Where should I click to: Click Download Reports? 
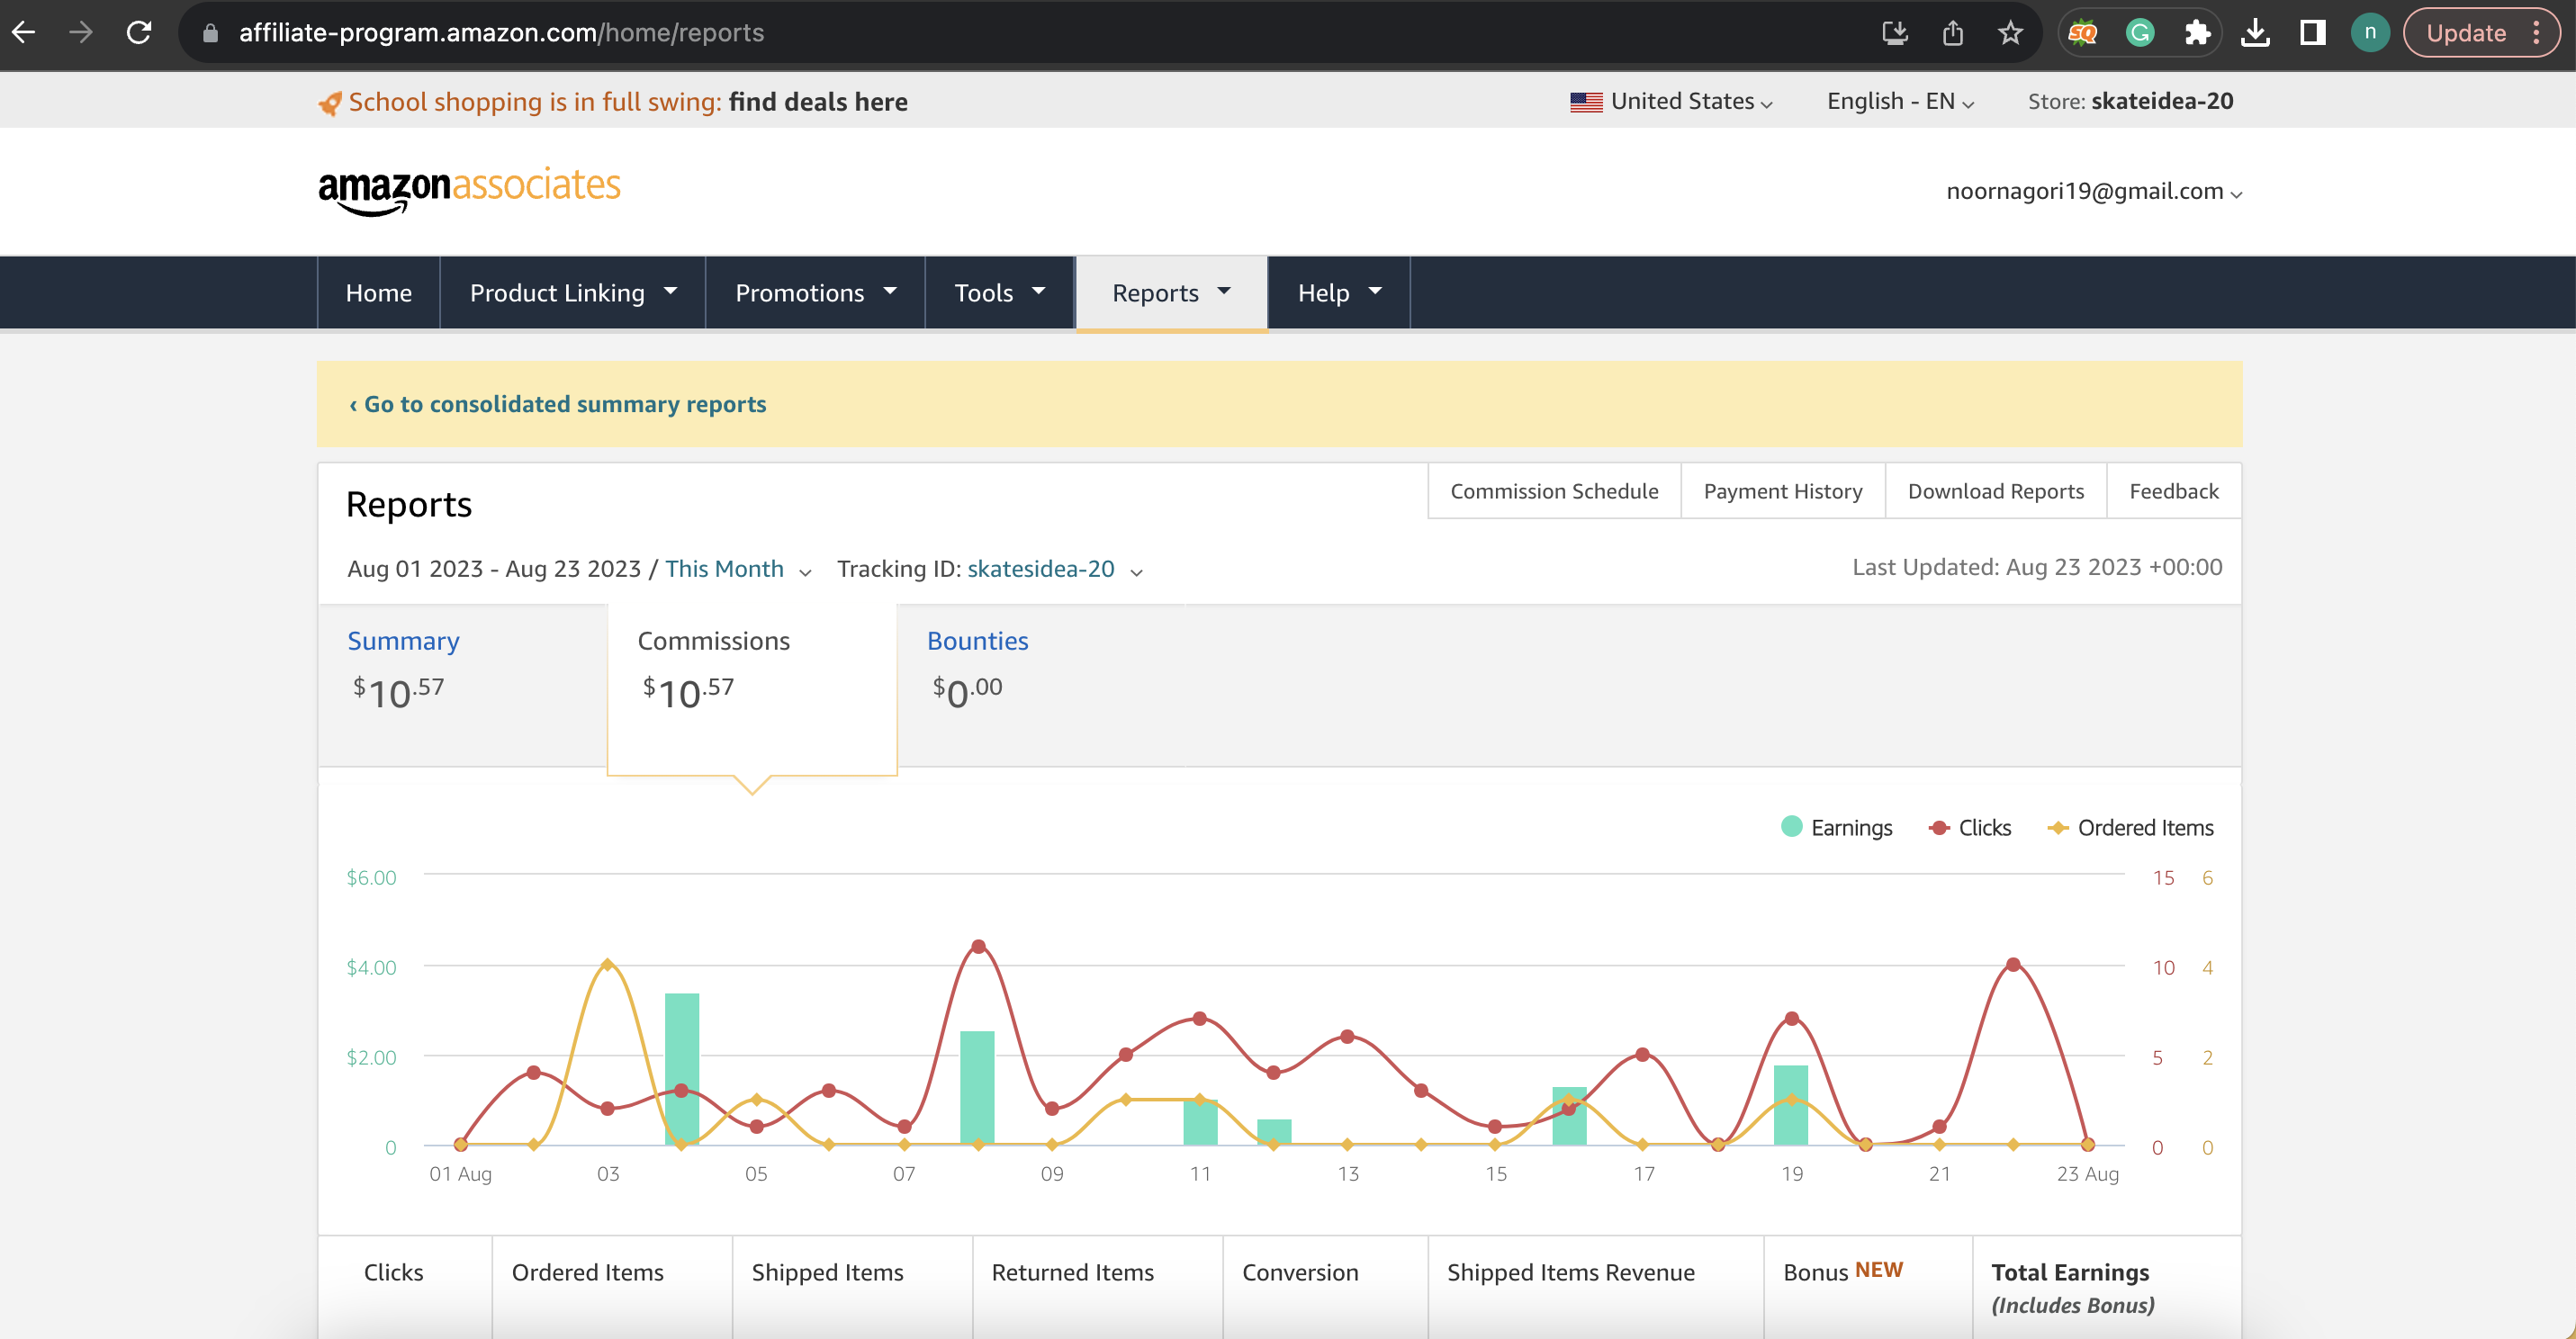(1995, 491)
